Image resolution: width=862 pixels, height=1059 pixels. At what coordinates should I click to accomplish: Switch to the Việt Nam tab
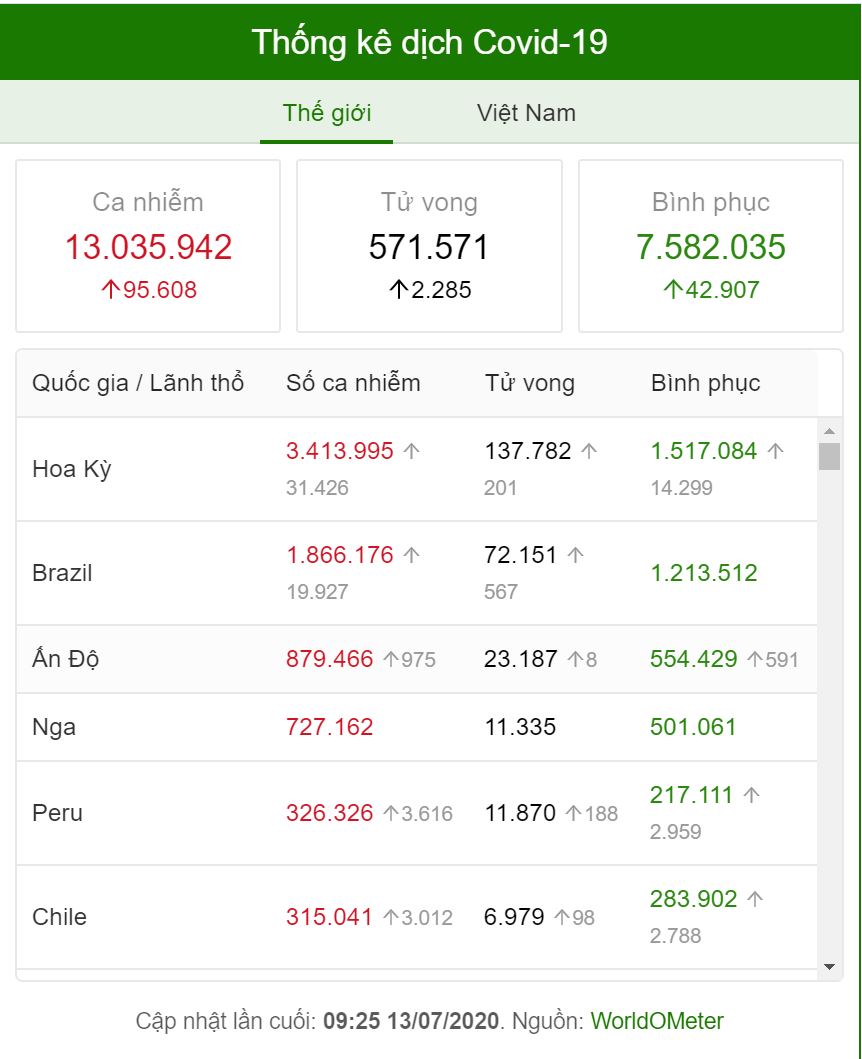(x=526, y=113)
